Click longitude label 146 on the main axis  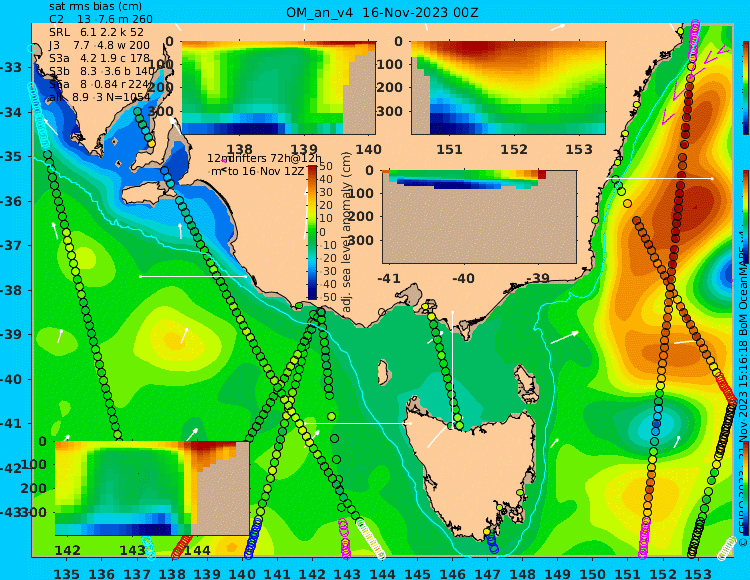452,573
